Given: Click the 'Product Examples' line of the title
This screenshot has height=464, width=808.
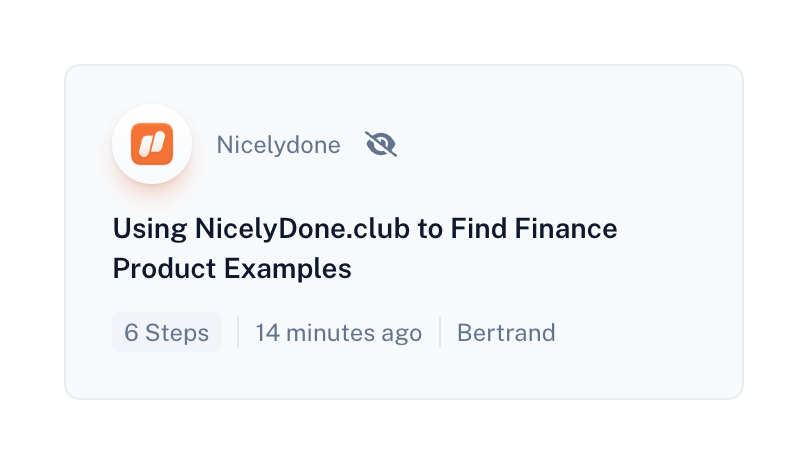Looking at the screenshot, I should 232,269.
